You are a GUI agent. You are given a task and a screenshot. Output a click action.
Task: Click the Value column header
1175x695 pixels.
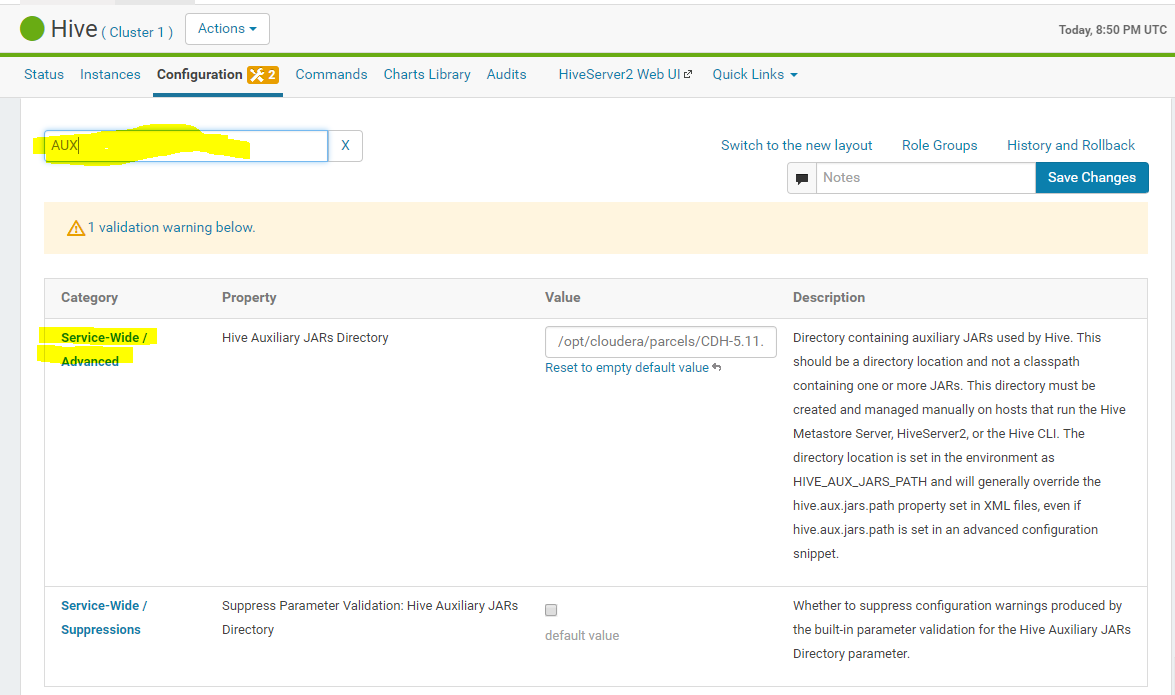[x=563, y=298]
